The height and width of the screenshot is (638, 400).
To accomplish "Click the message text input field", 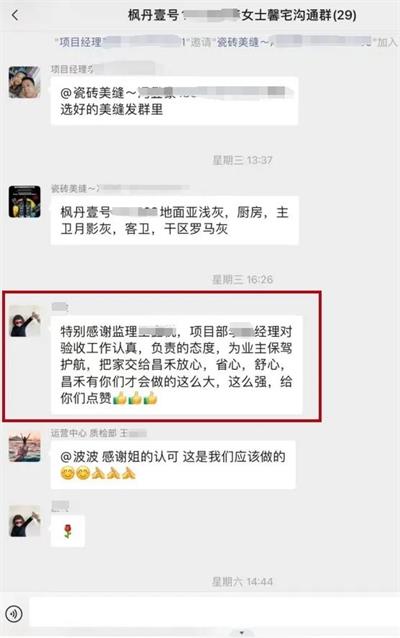I will 214,613.
